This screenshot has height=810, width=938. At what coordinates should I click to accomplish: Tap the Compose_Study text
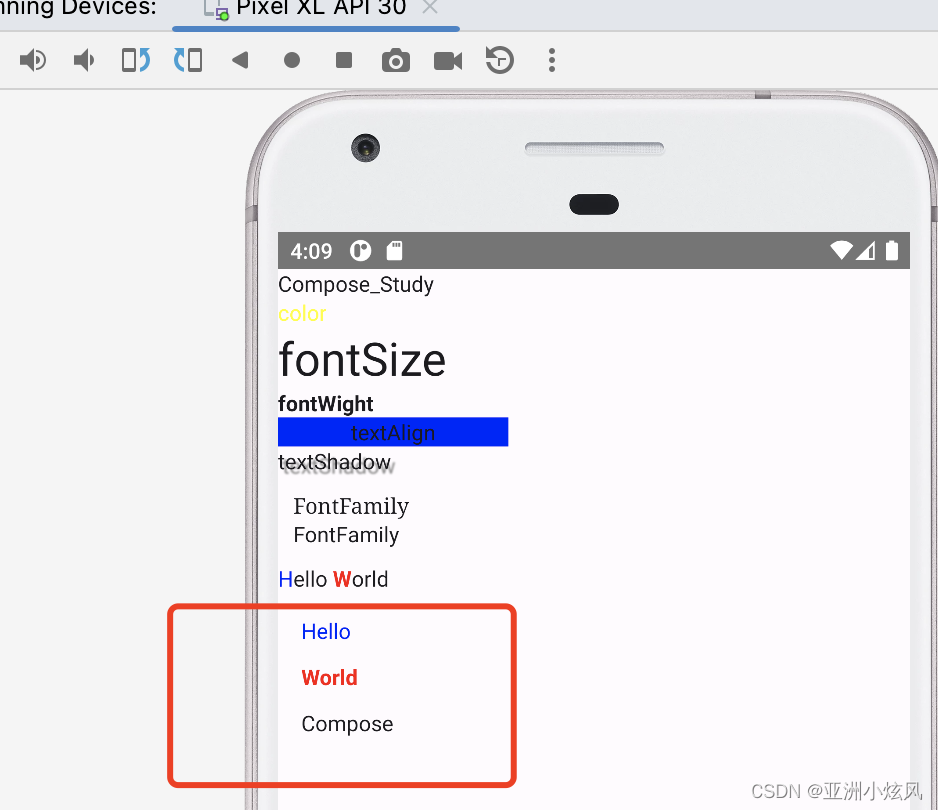356,285
